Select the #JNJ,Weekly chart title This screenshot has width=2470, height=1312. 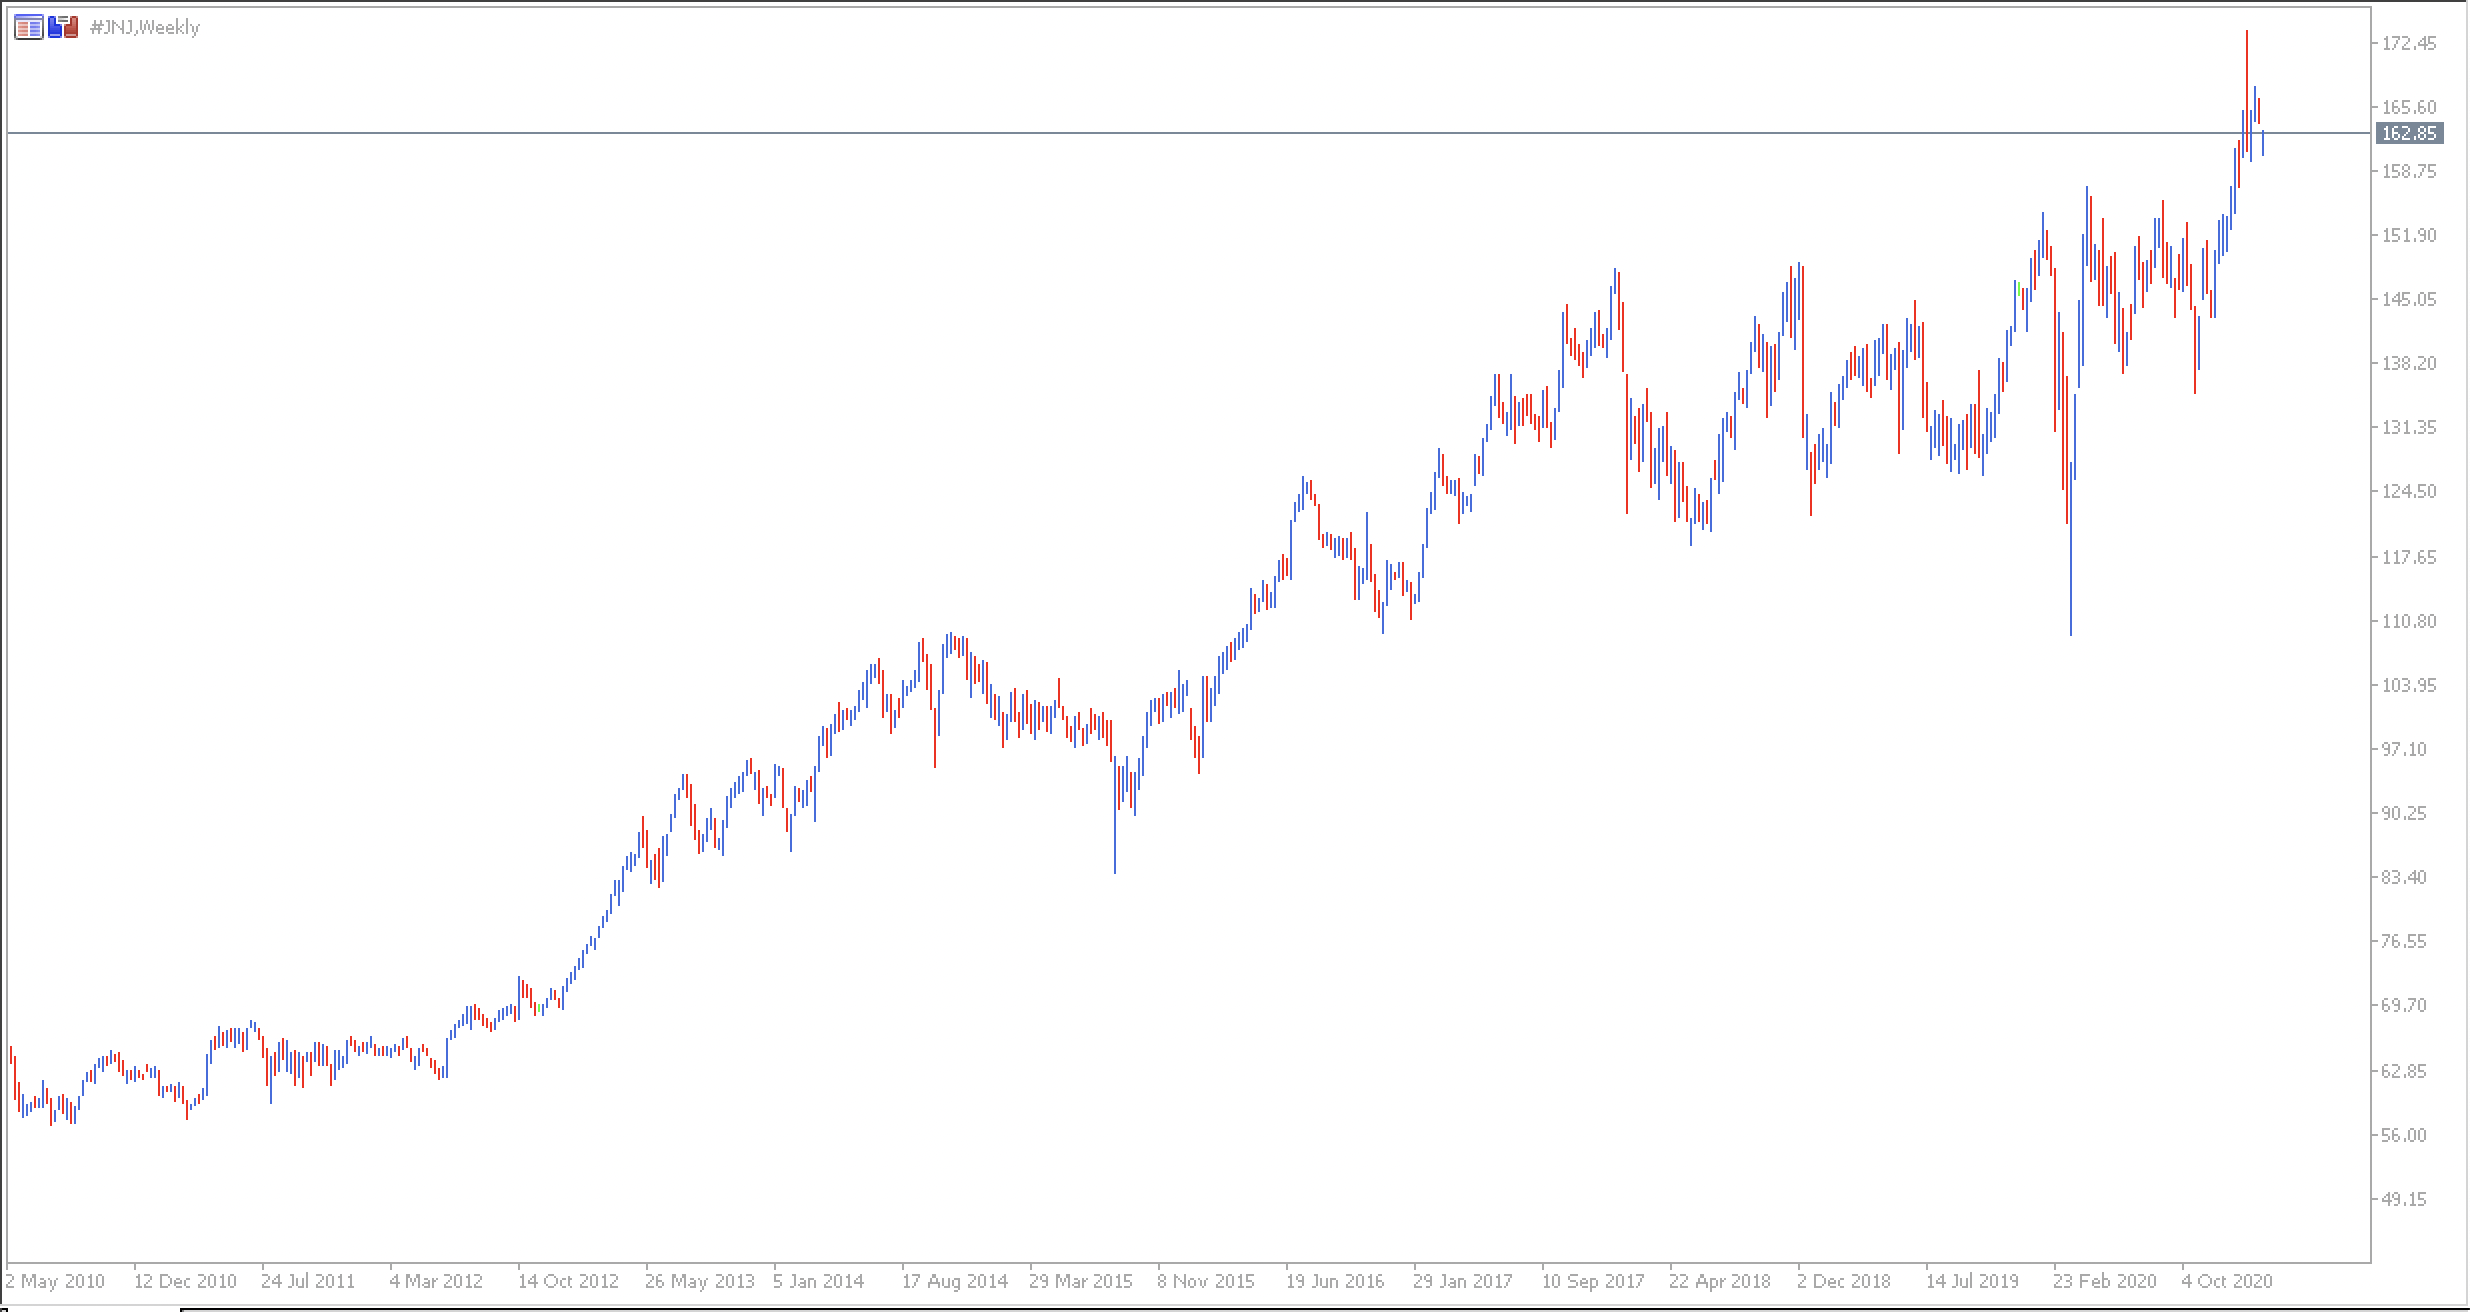click(145, 27)
